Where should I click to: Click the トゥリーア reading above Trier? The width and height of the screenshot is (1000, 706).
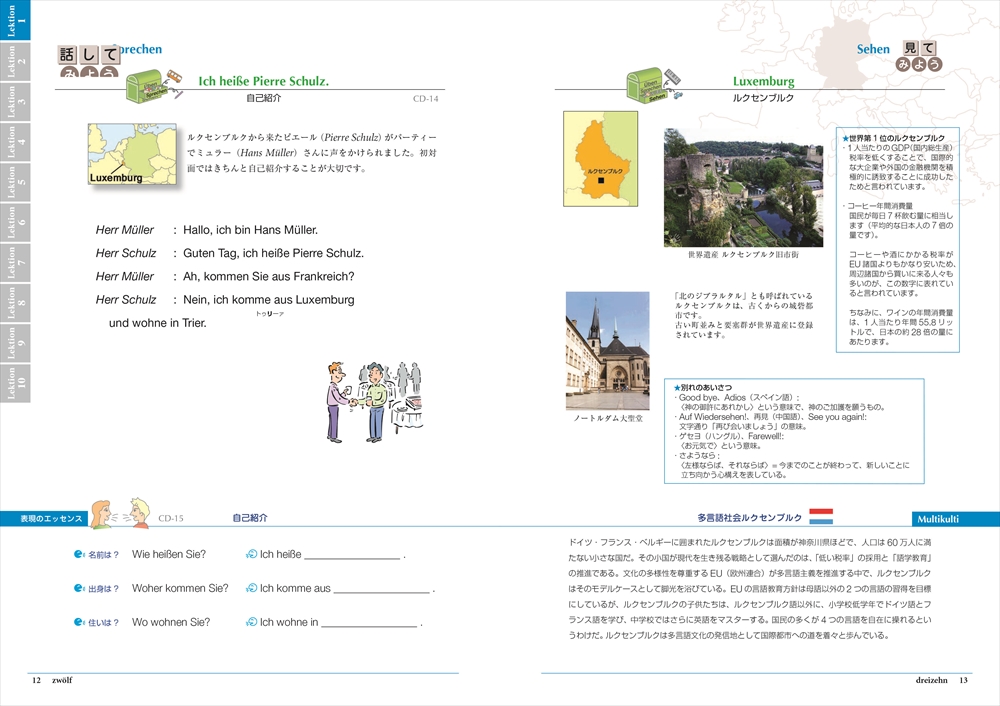click(x=270, y=314)
